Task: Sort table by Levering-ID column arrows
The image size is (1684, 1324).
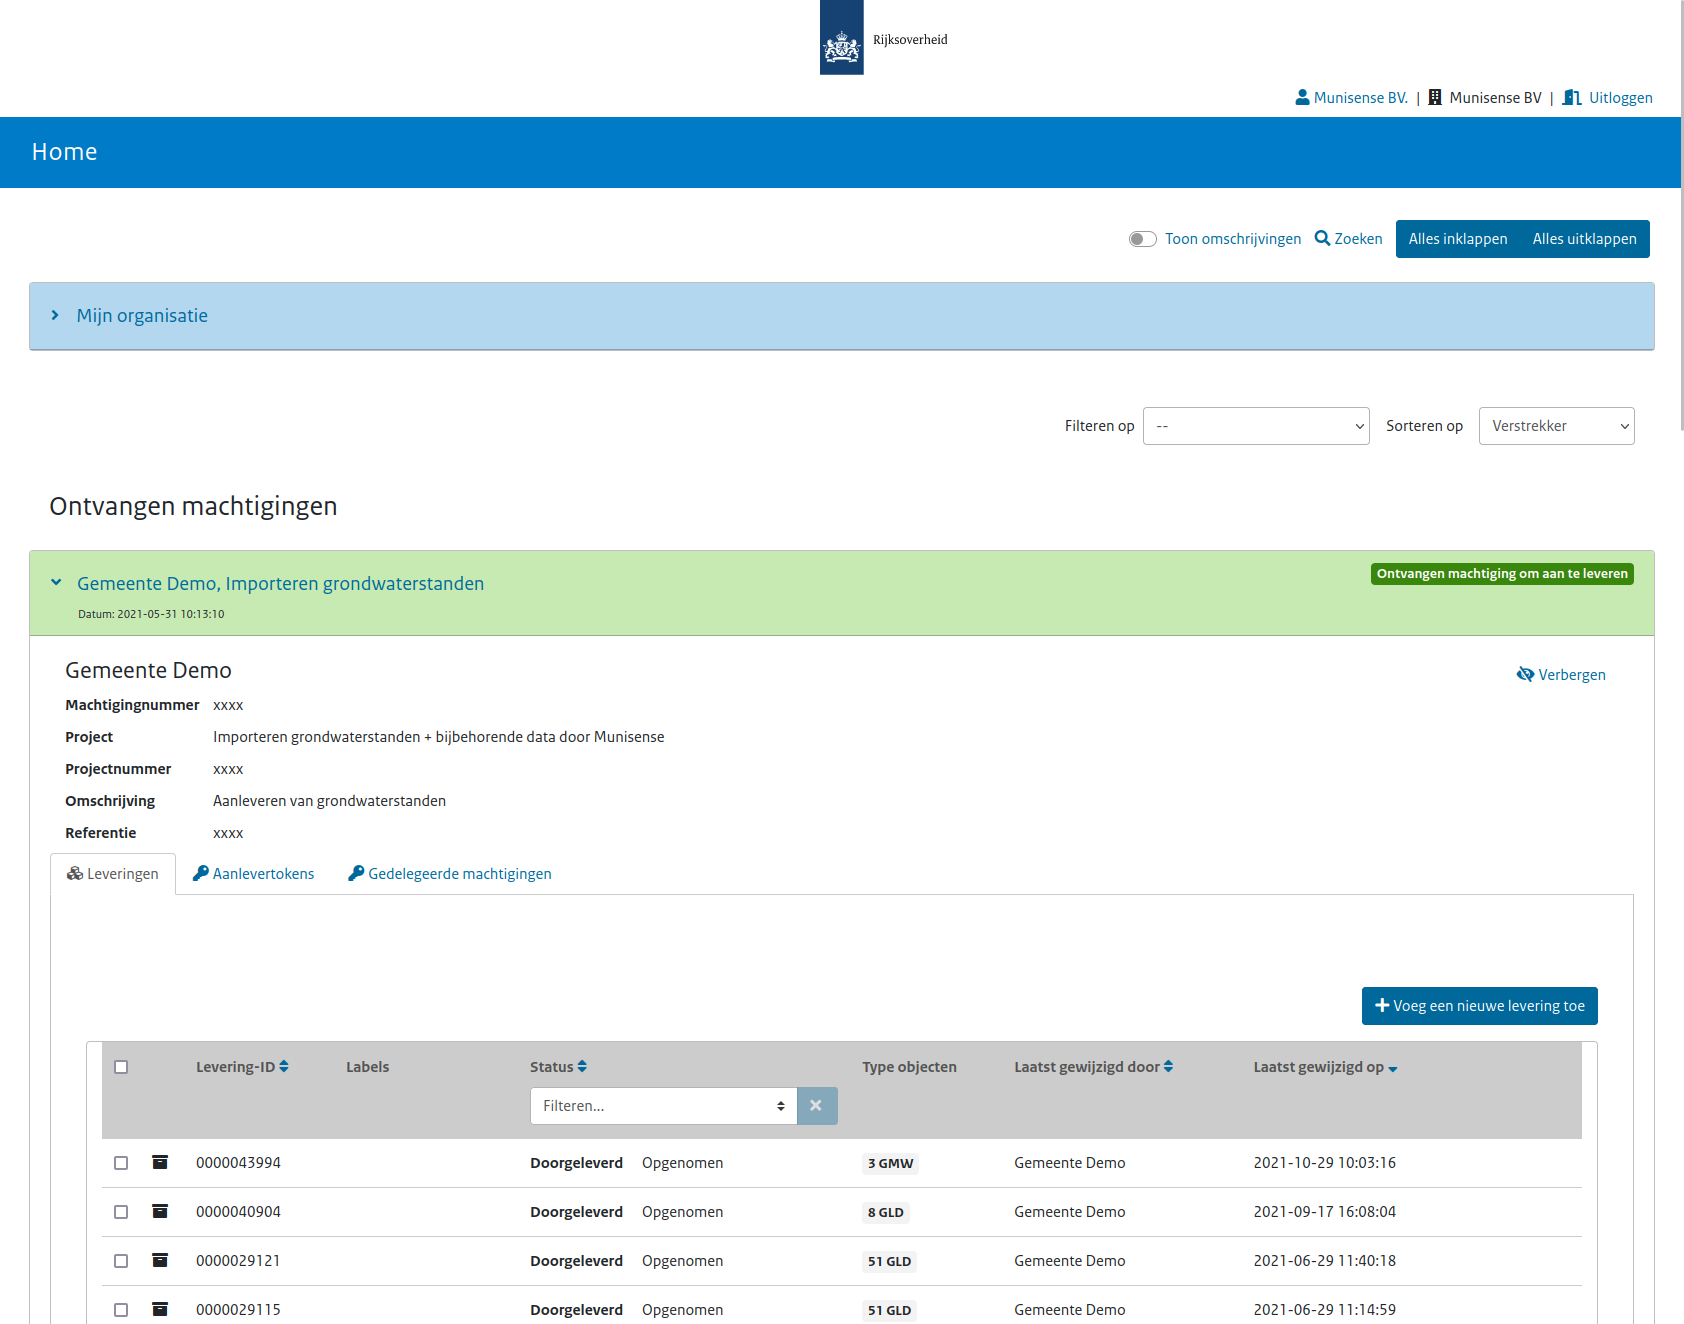Action: [x=284, y=1067]
